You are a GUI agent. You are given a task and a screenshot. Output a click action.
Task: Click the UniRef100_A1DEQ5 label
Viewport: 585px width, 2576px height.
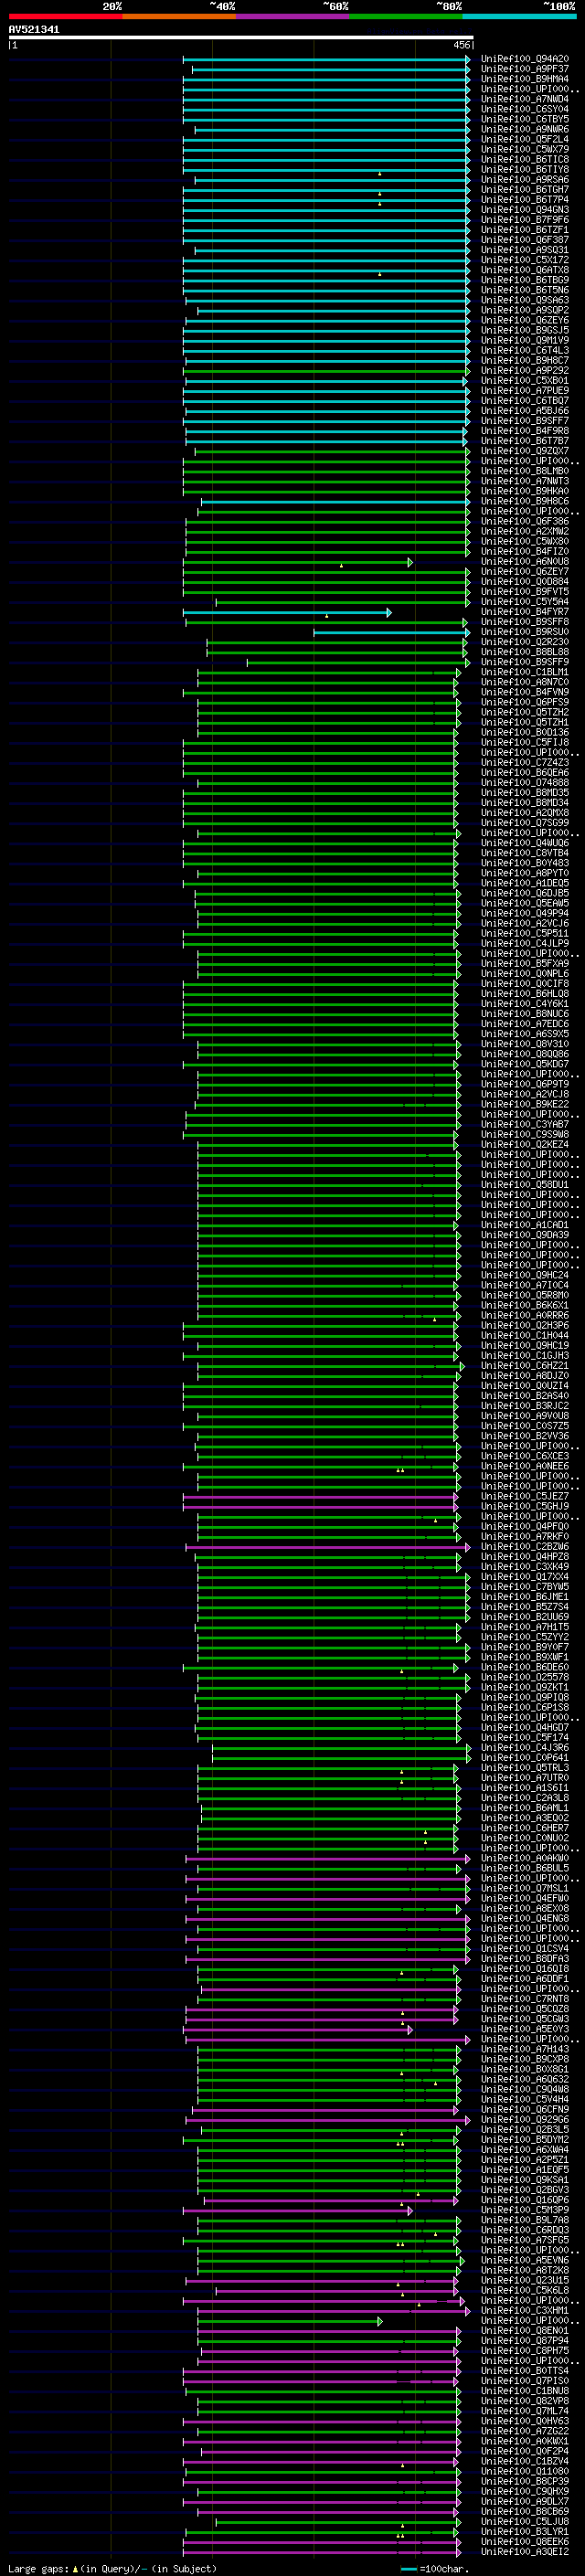click(524, 883)
